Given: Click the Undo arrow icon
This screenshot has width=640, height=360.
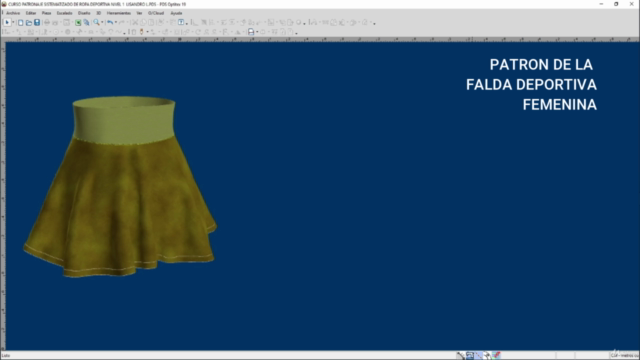Looking at the screenshot, I should [110, 22].
